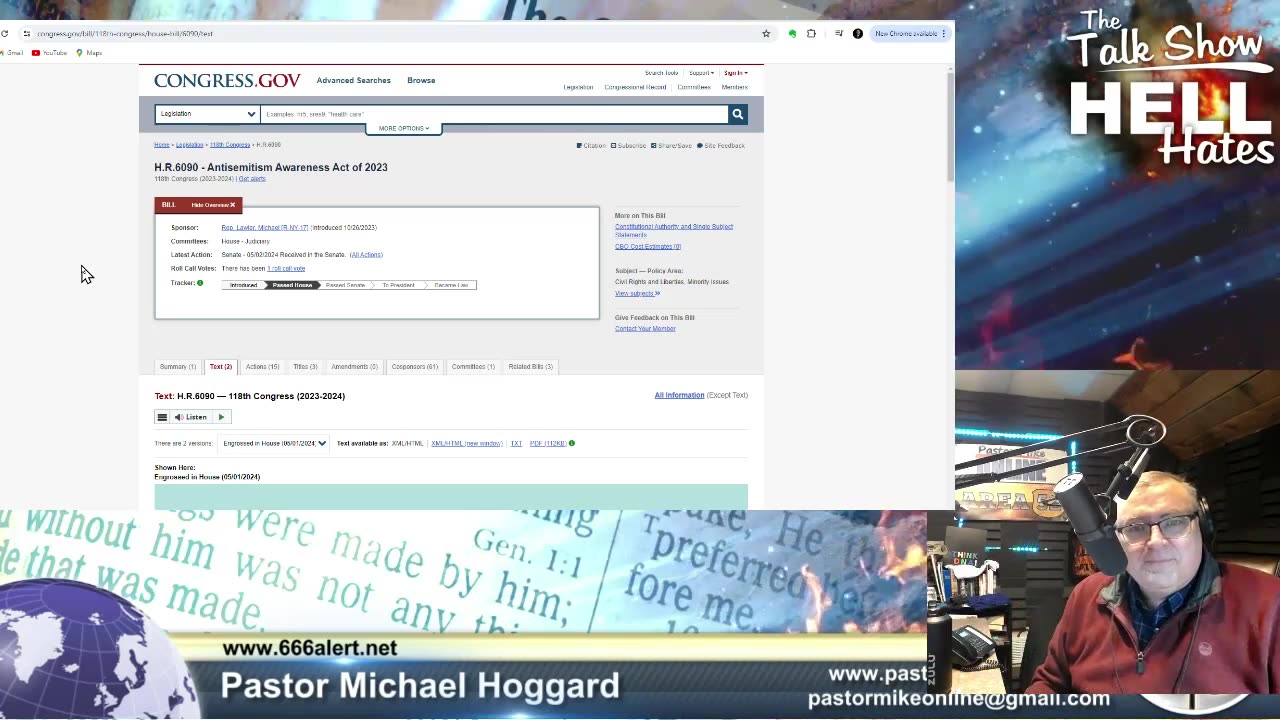
Task: Click the Citation icon link
Action: point(591,146)
